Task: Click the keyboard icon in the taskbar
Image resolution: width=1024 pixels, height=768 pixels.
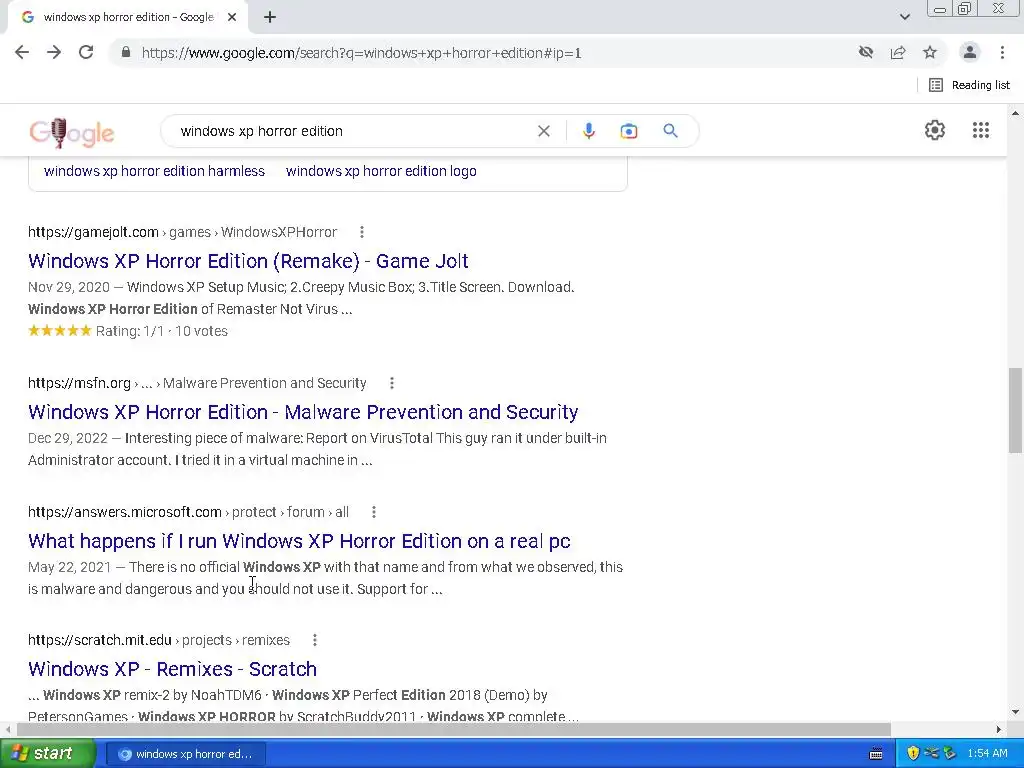Action: click(x=876, y=754)
